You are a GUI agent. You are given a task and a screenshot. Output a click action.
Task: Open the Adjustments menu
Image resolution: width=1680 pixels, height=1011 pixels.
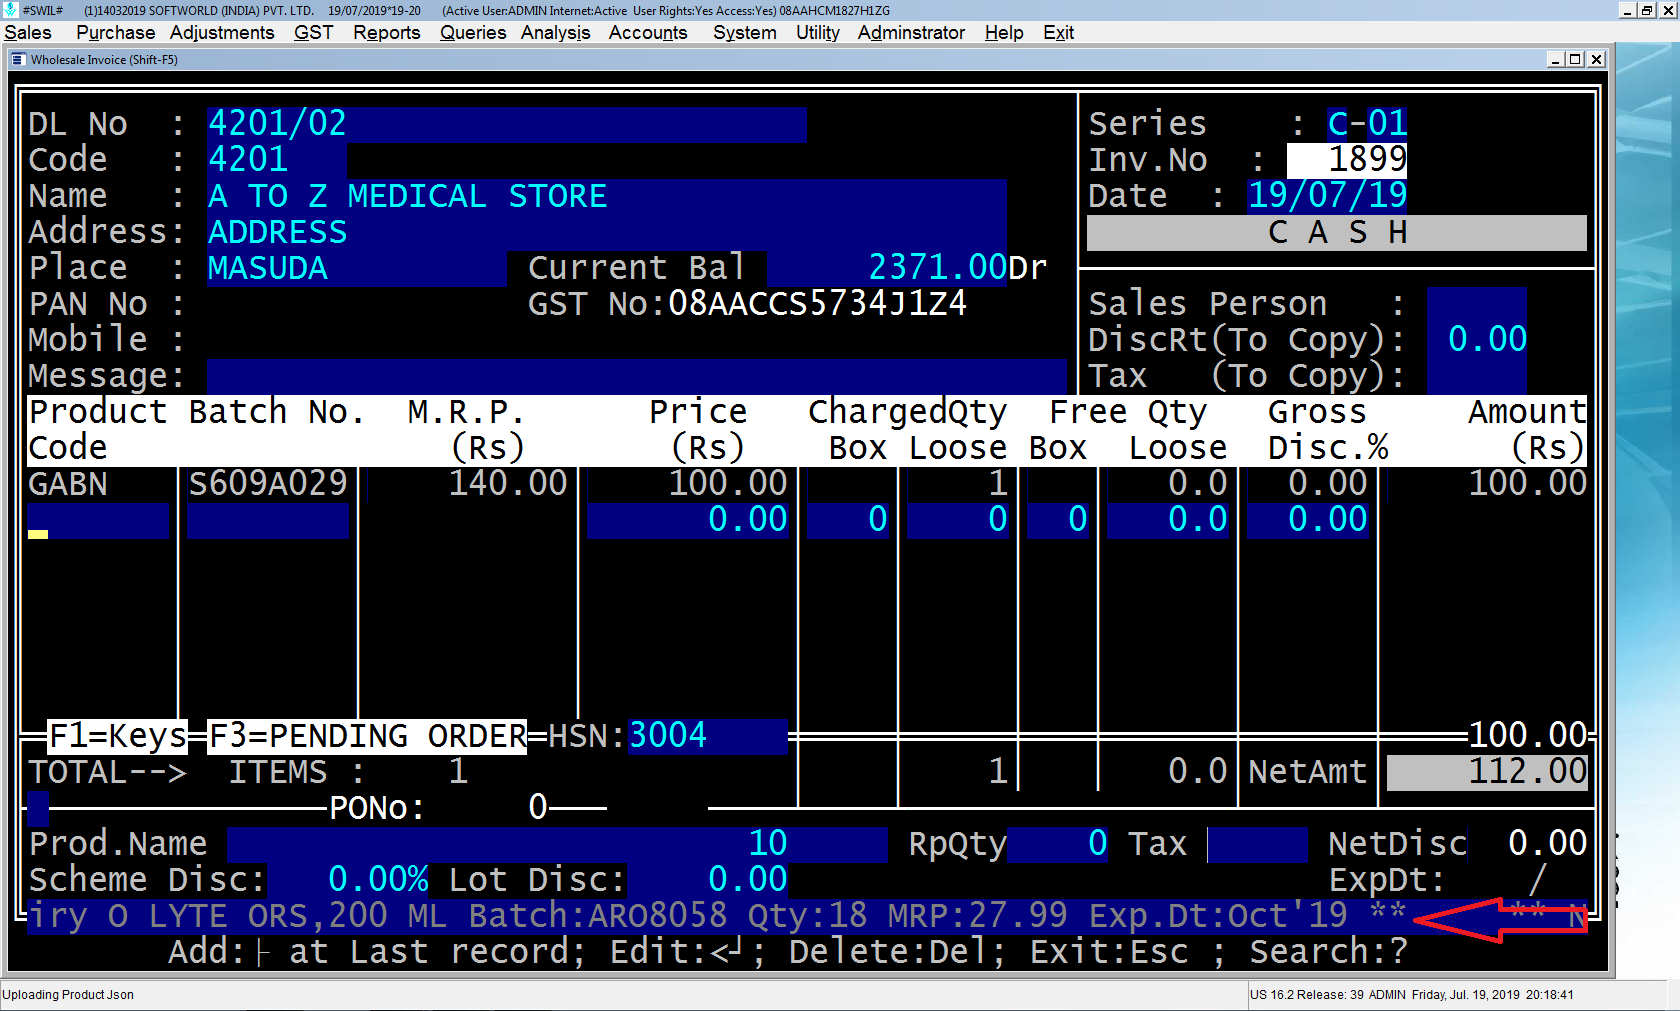(222, 33)
